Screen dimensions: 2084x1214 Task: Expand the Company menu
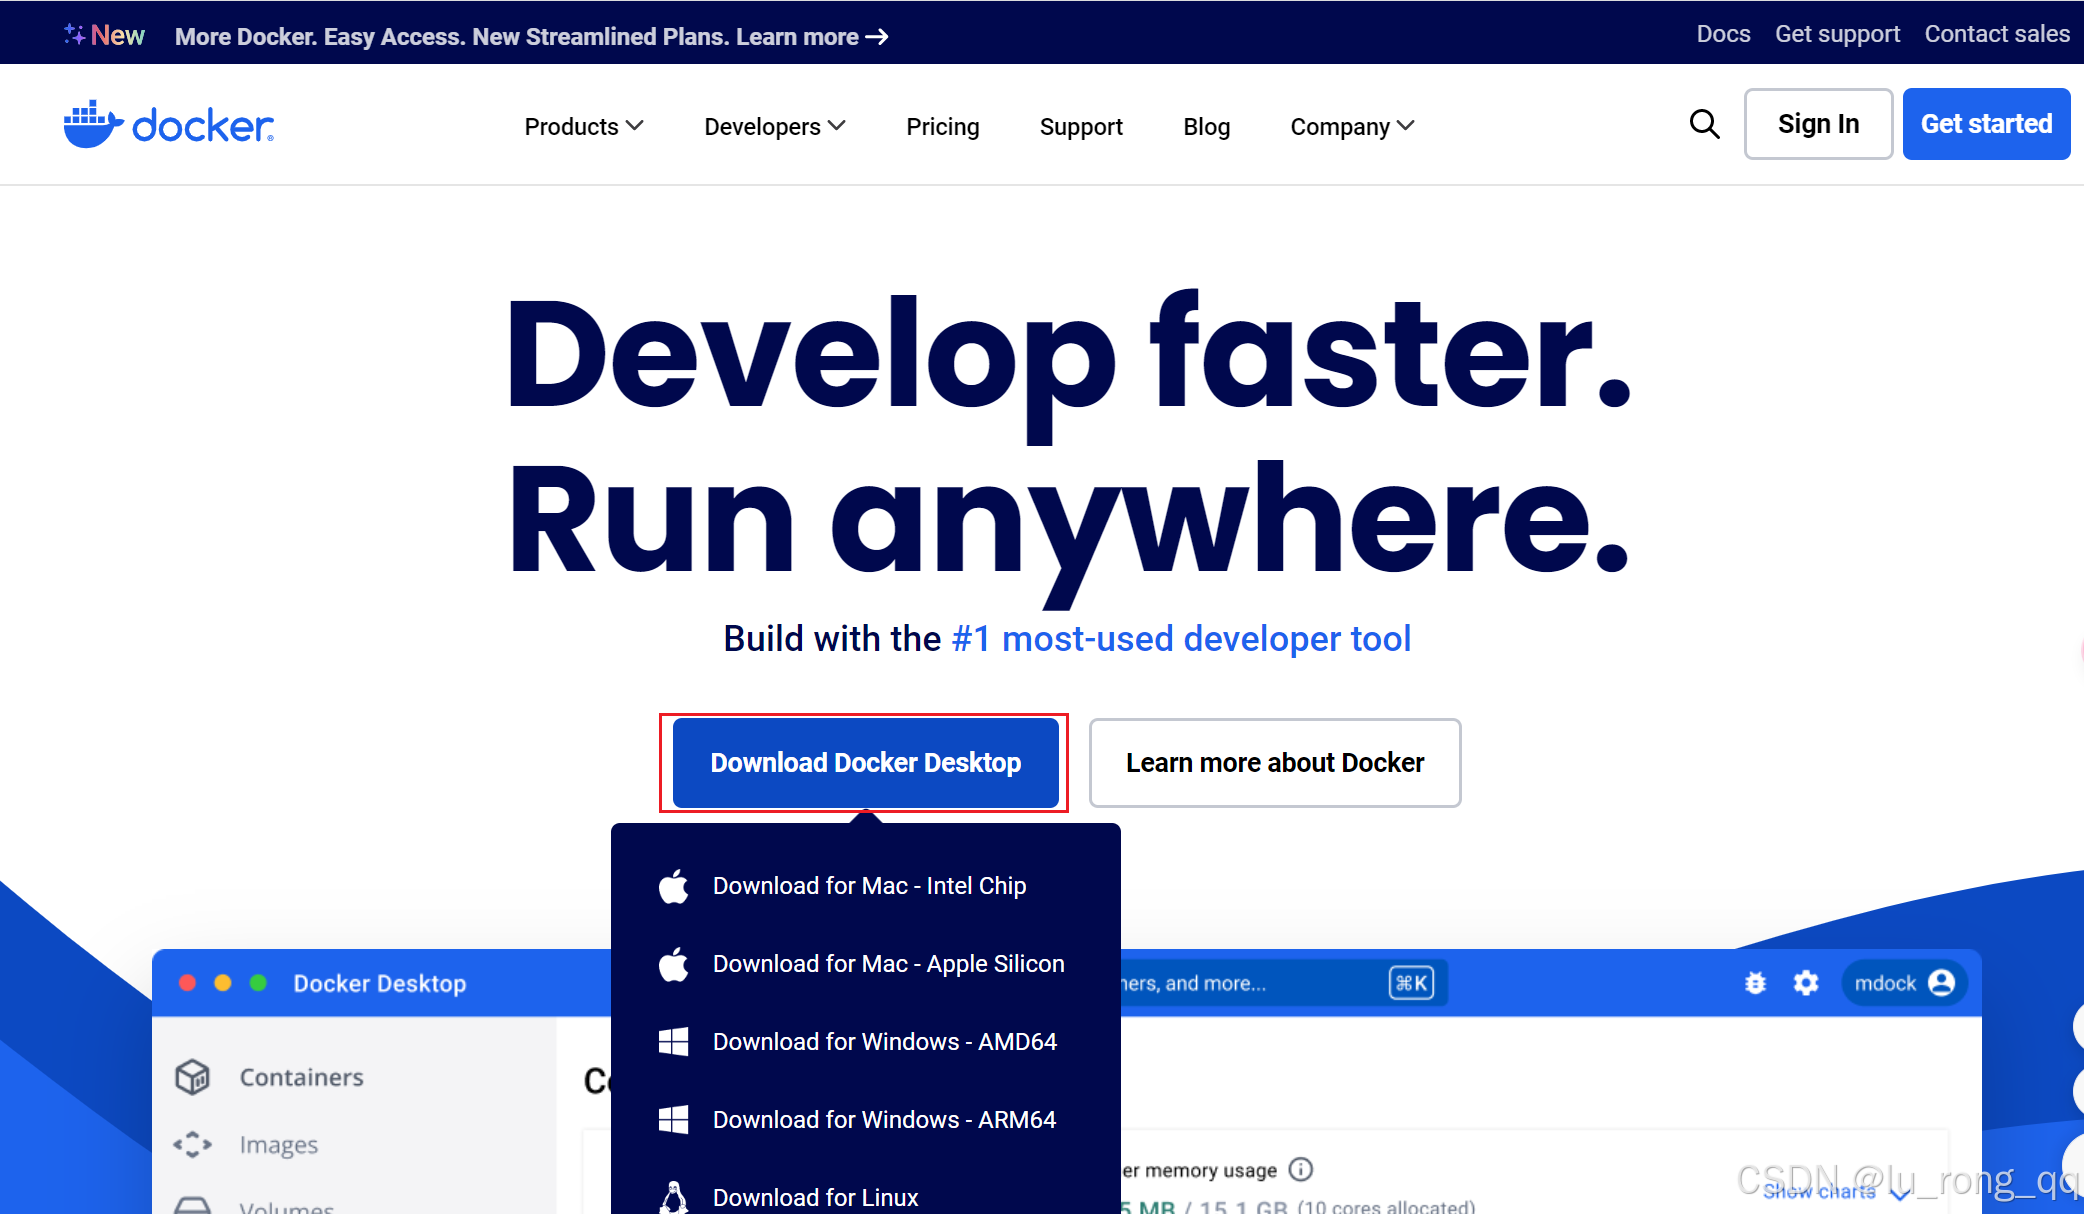(1352, 126)
